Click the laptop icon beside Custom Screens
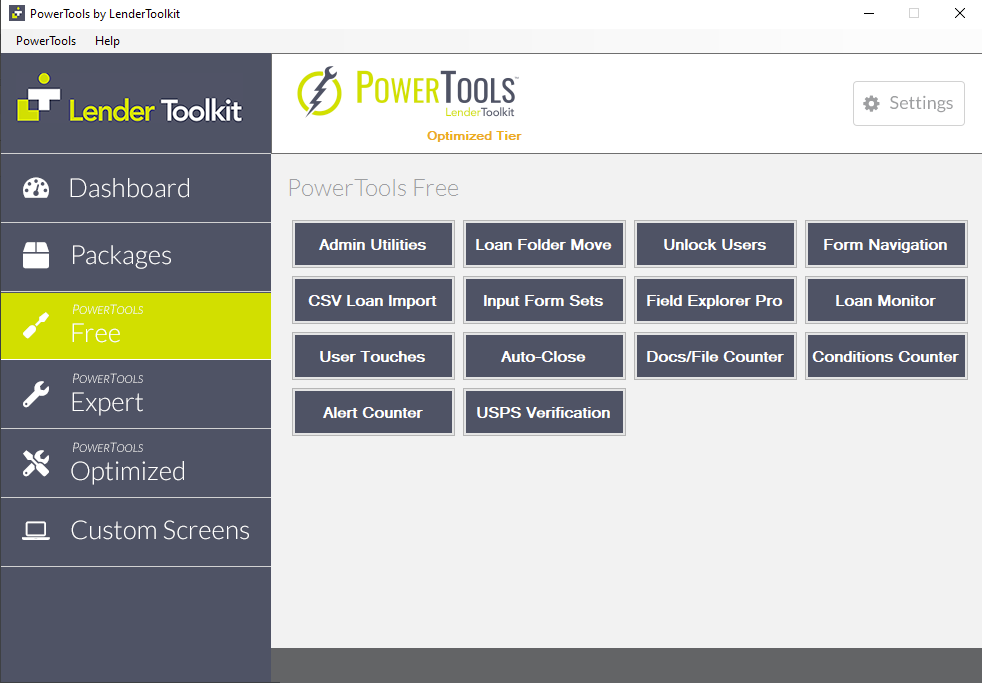 [36, 531]
